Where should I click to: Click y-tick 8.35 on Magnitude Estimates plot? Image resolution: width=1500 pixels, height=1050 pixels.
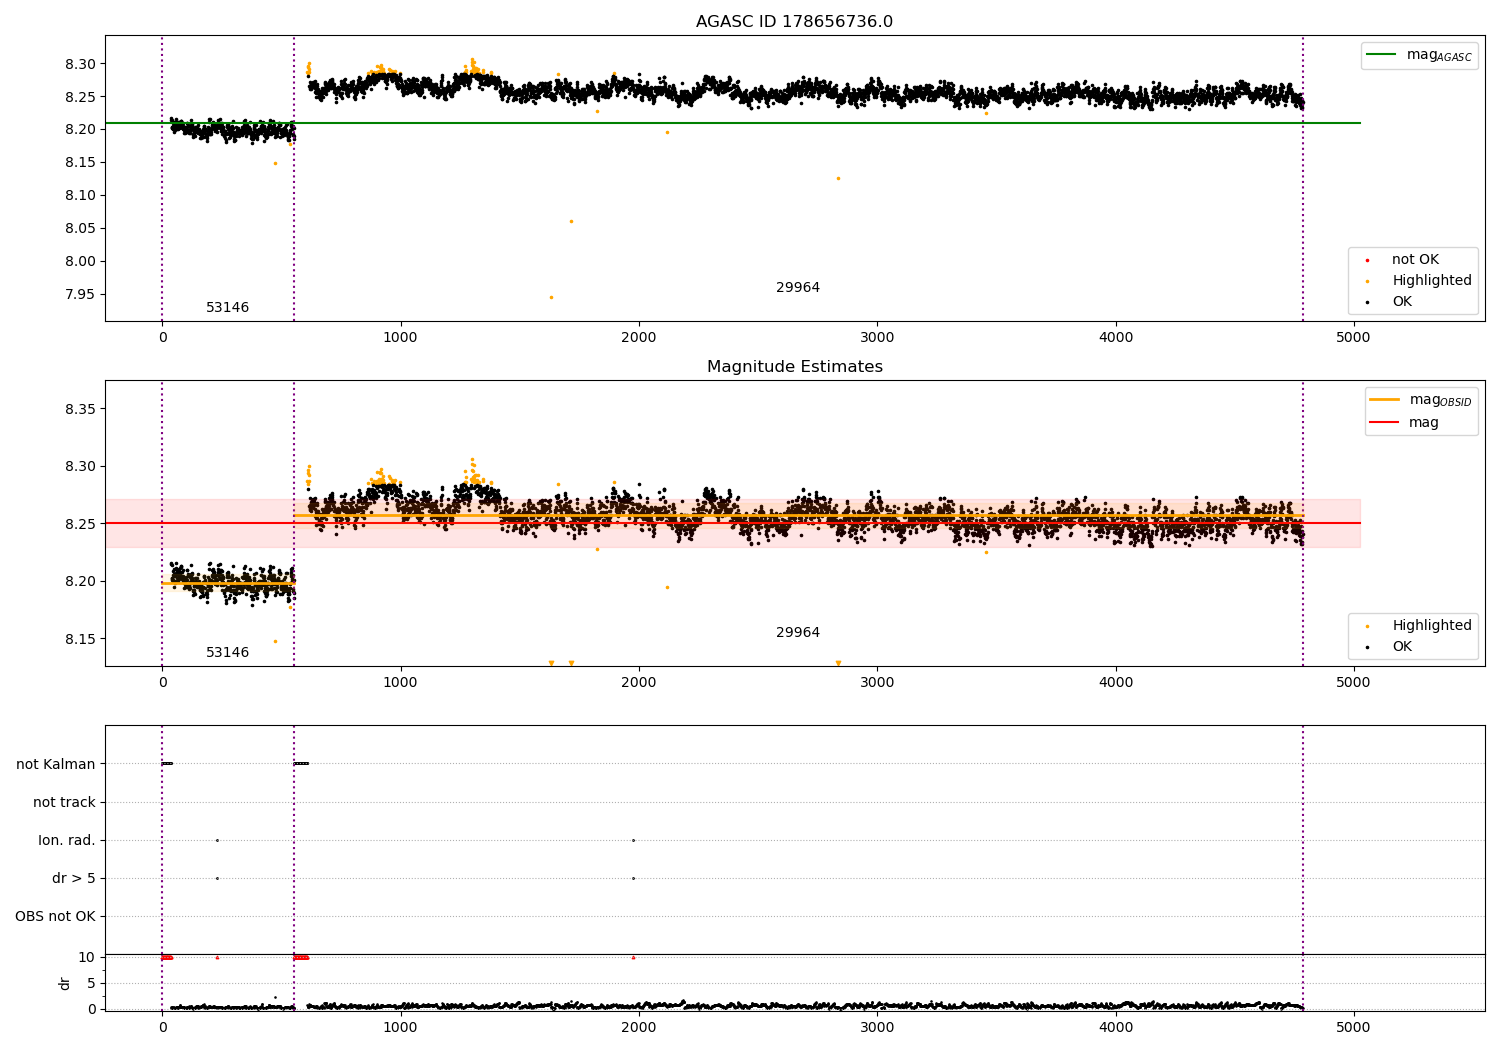(80, 409)
